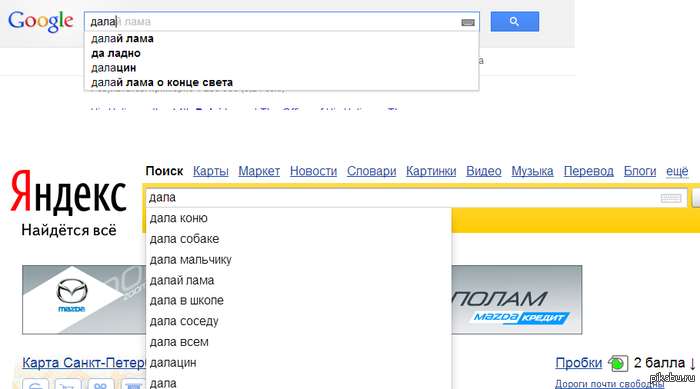The height and width of the screenshot is (389, 700).
Task: Click the Mazda logo banner
Action: click(x=84, y=300)
